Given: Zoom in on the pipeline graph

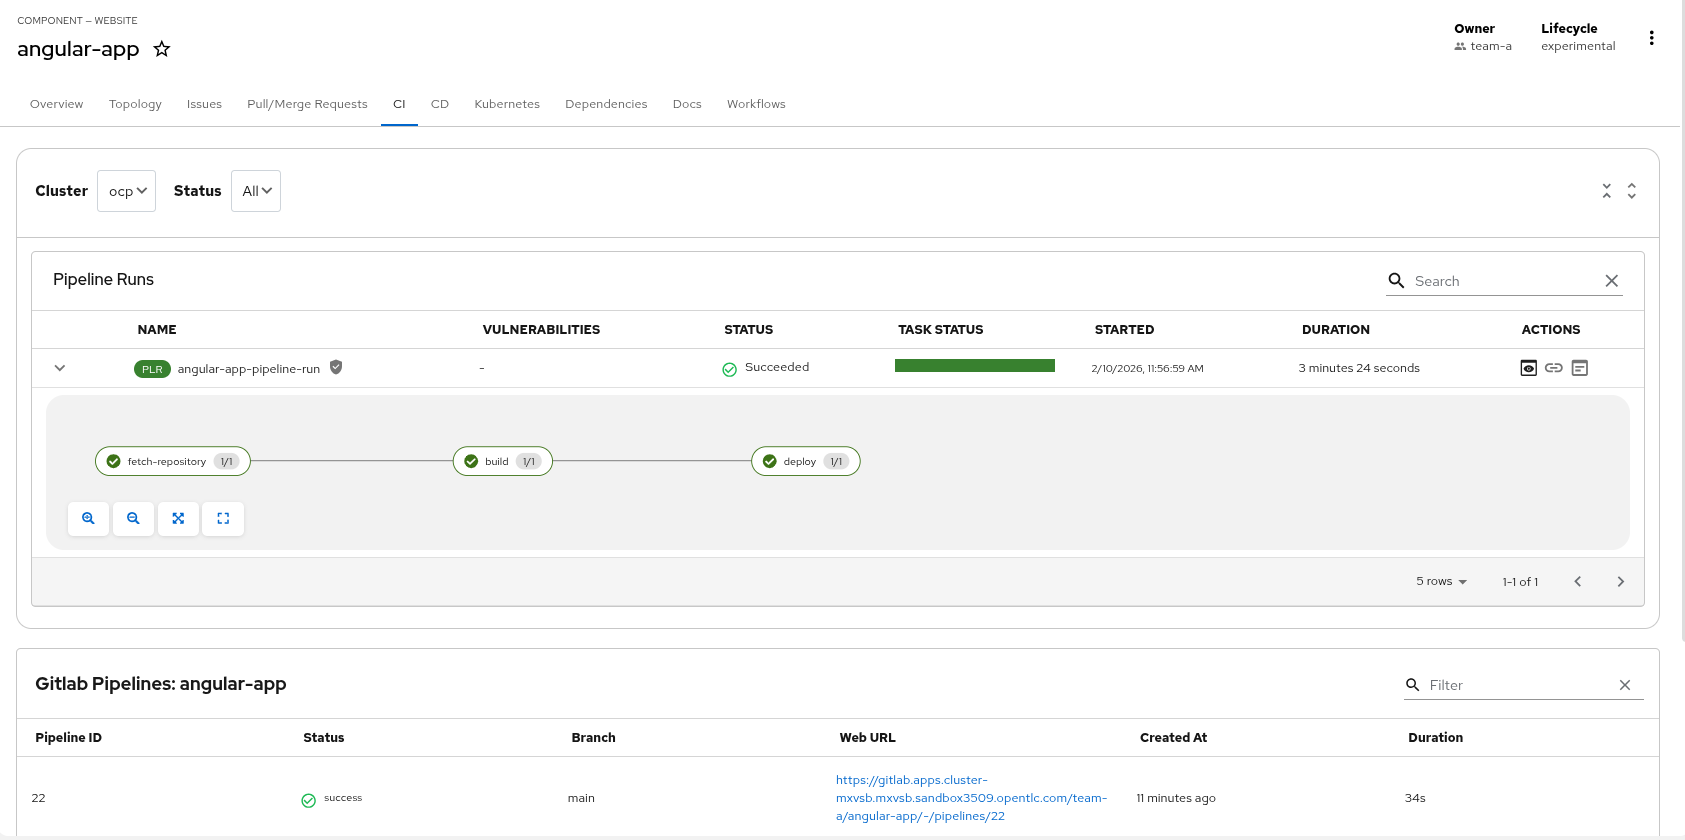Looking at the screenshot, I should pos(88,518).
